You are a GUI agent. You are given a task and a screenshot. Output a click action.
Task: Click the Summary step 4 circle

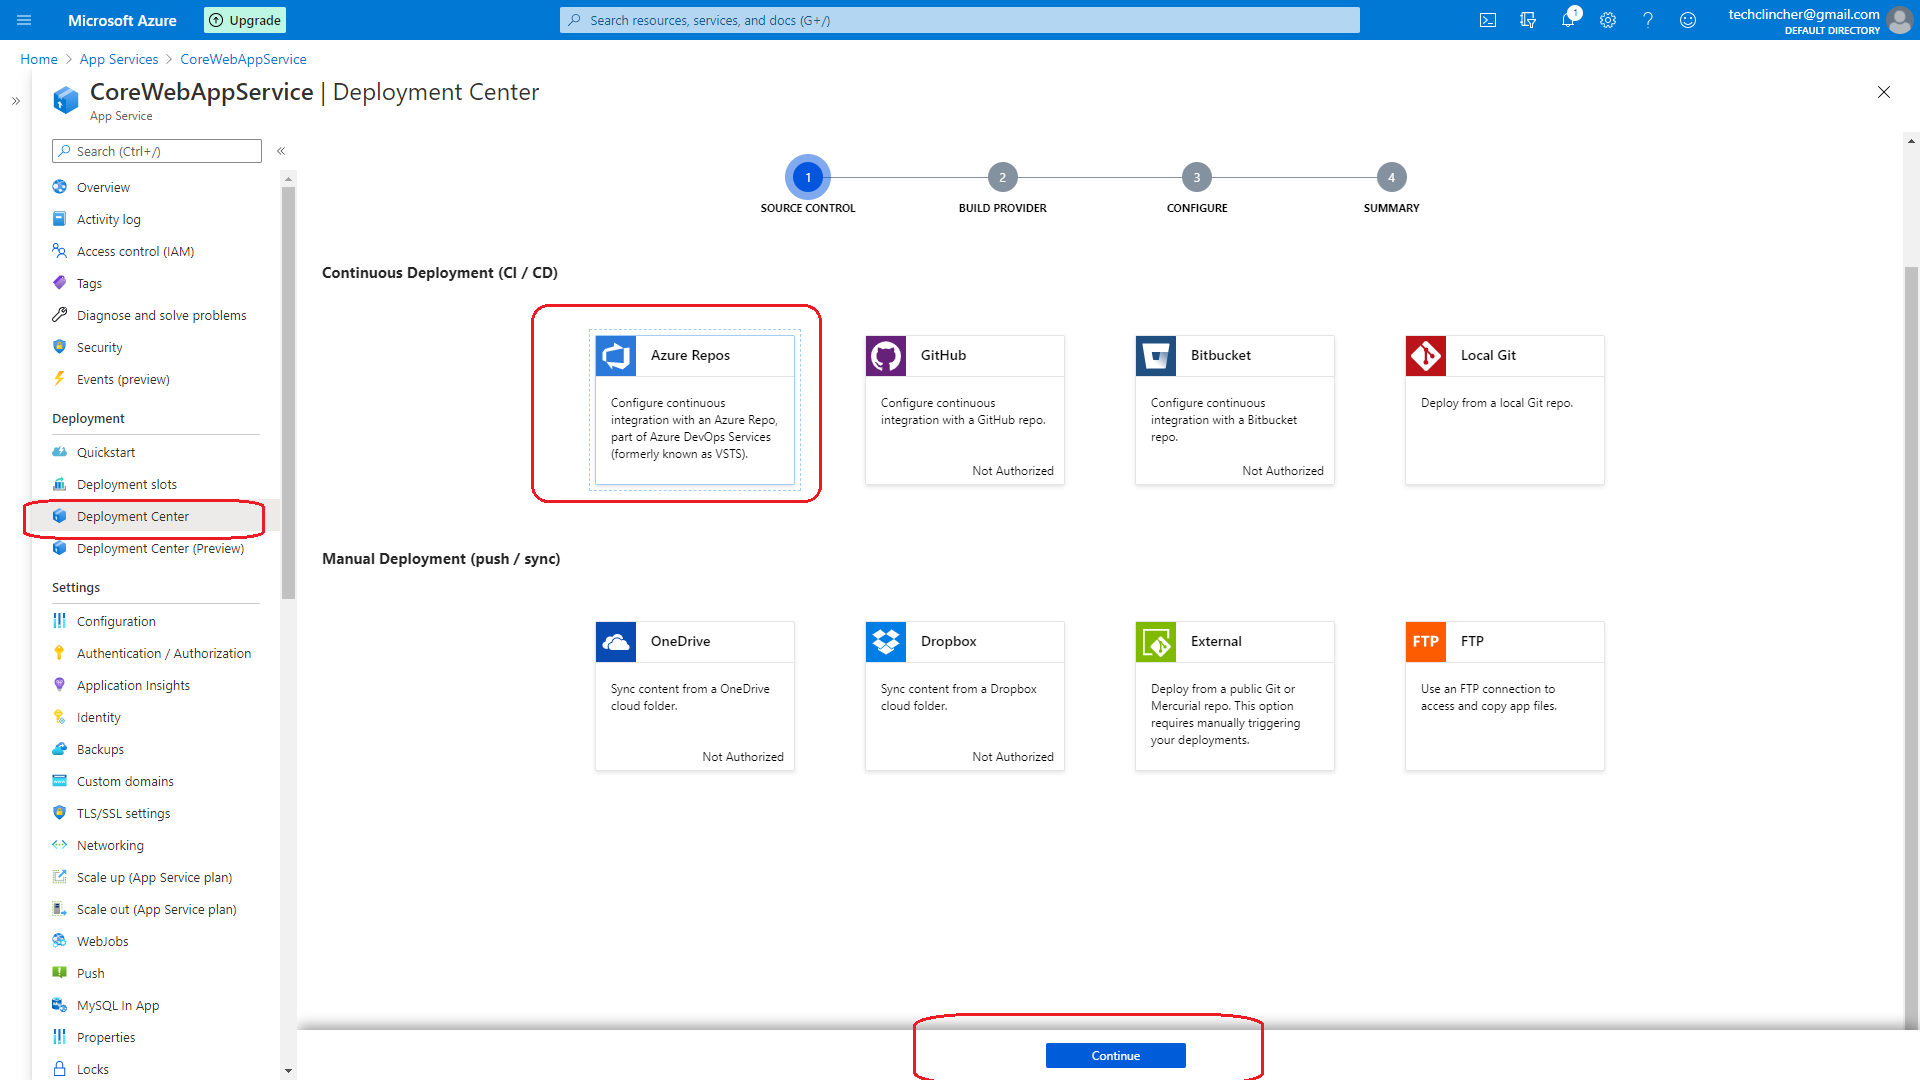coord(1391,177)
